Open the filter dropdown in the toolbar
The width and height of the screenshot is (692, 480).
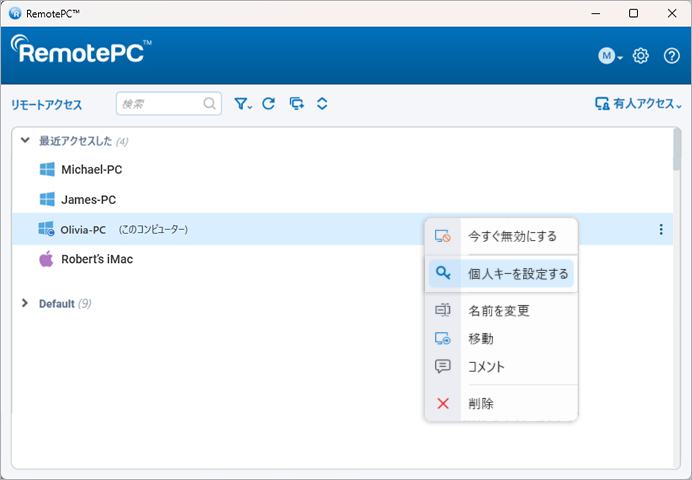pyautogui.click(x=243, y=104)
